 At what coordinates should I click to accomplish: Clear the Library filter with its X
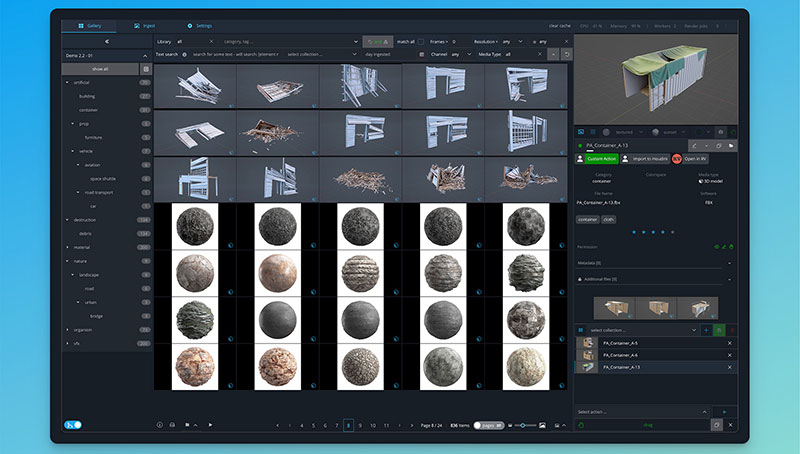pos(211,41)
